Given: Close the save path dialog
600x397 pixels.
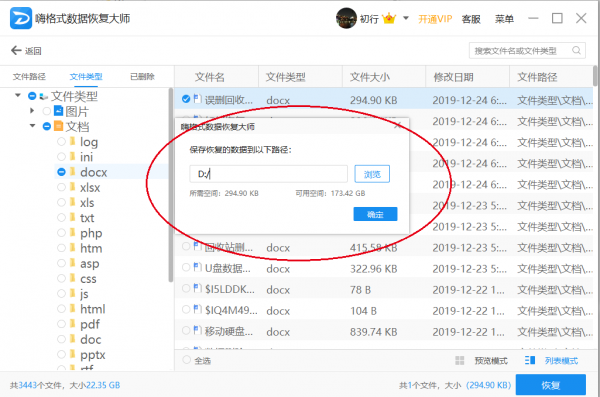Looking at the screenshot, I should pos(398,125).
